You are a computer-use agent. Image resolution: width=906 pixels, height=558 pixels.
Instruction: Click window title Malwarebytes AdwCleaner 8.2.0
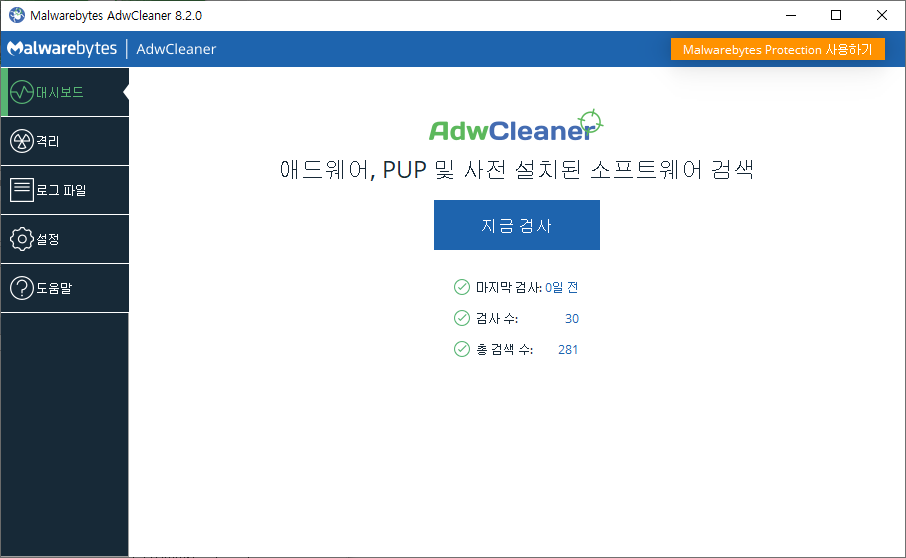(116, 16)
